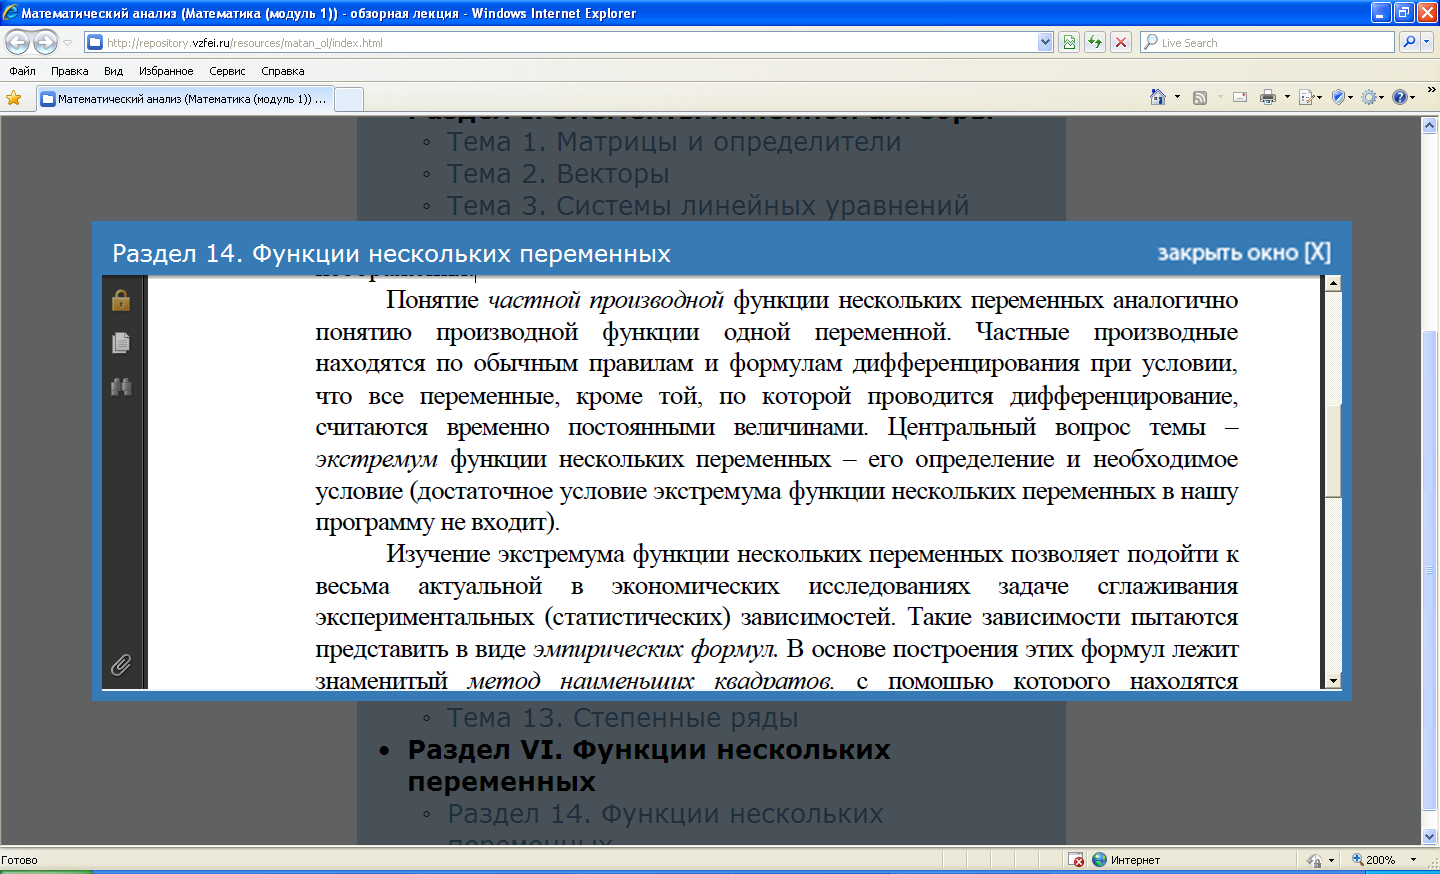Open the Page tools menu icon
The height and width of the screenshot is (874, 1440).
coord(1309,97)
